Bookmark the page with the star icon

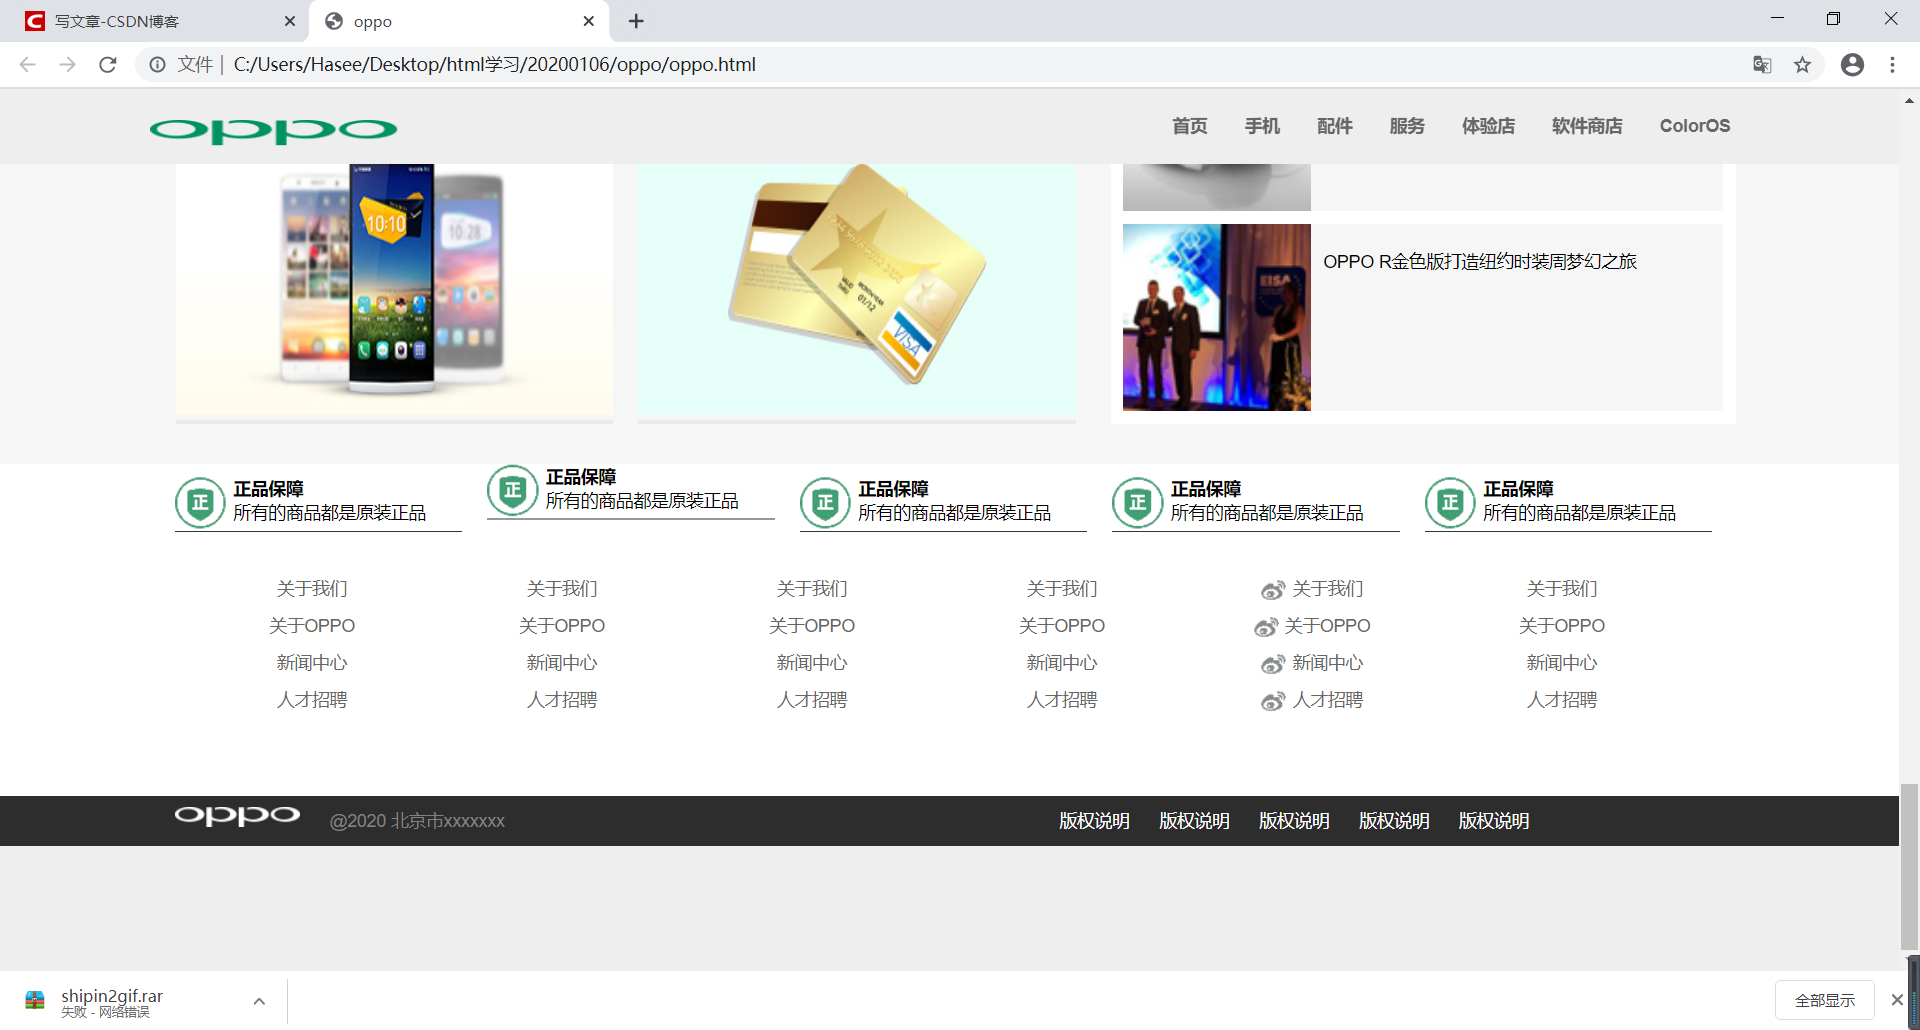click(1803, 64)
